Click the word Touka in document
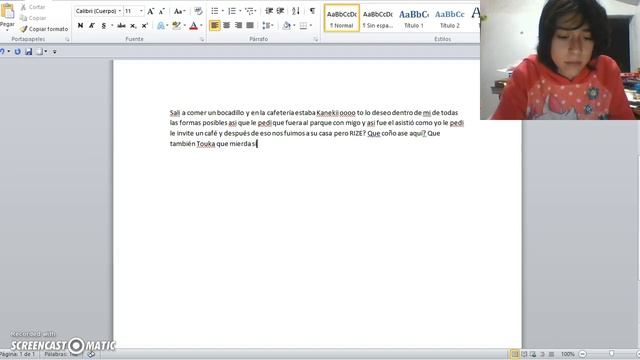The height and width of the screenshot is (360, 640). click(x=206, y=144)
